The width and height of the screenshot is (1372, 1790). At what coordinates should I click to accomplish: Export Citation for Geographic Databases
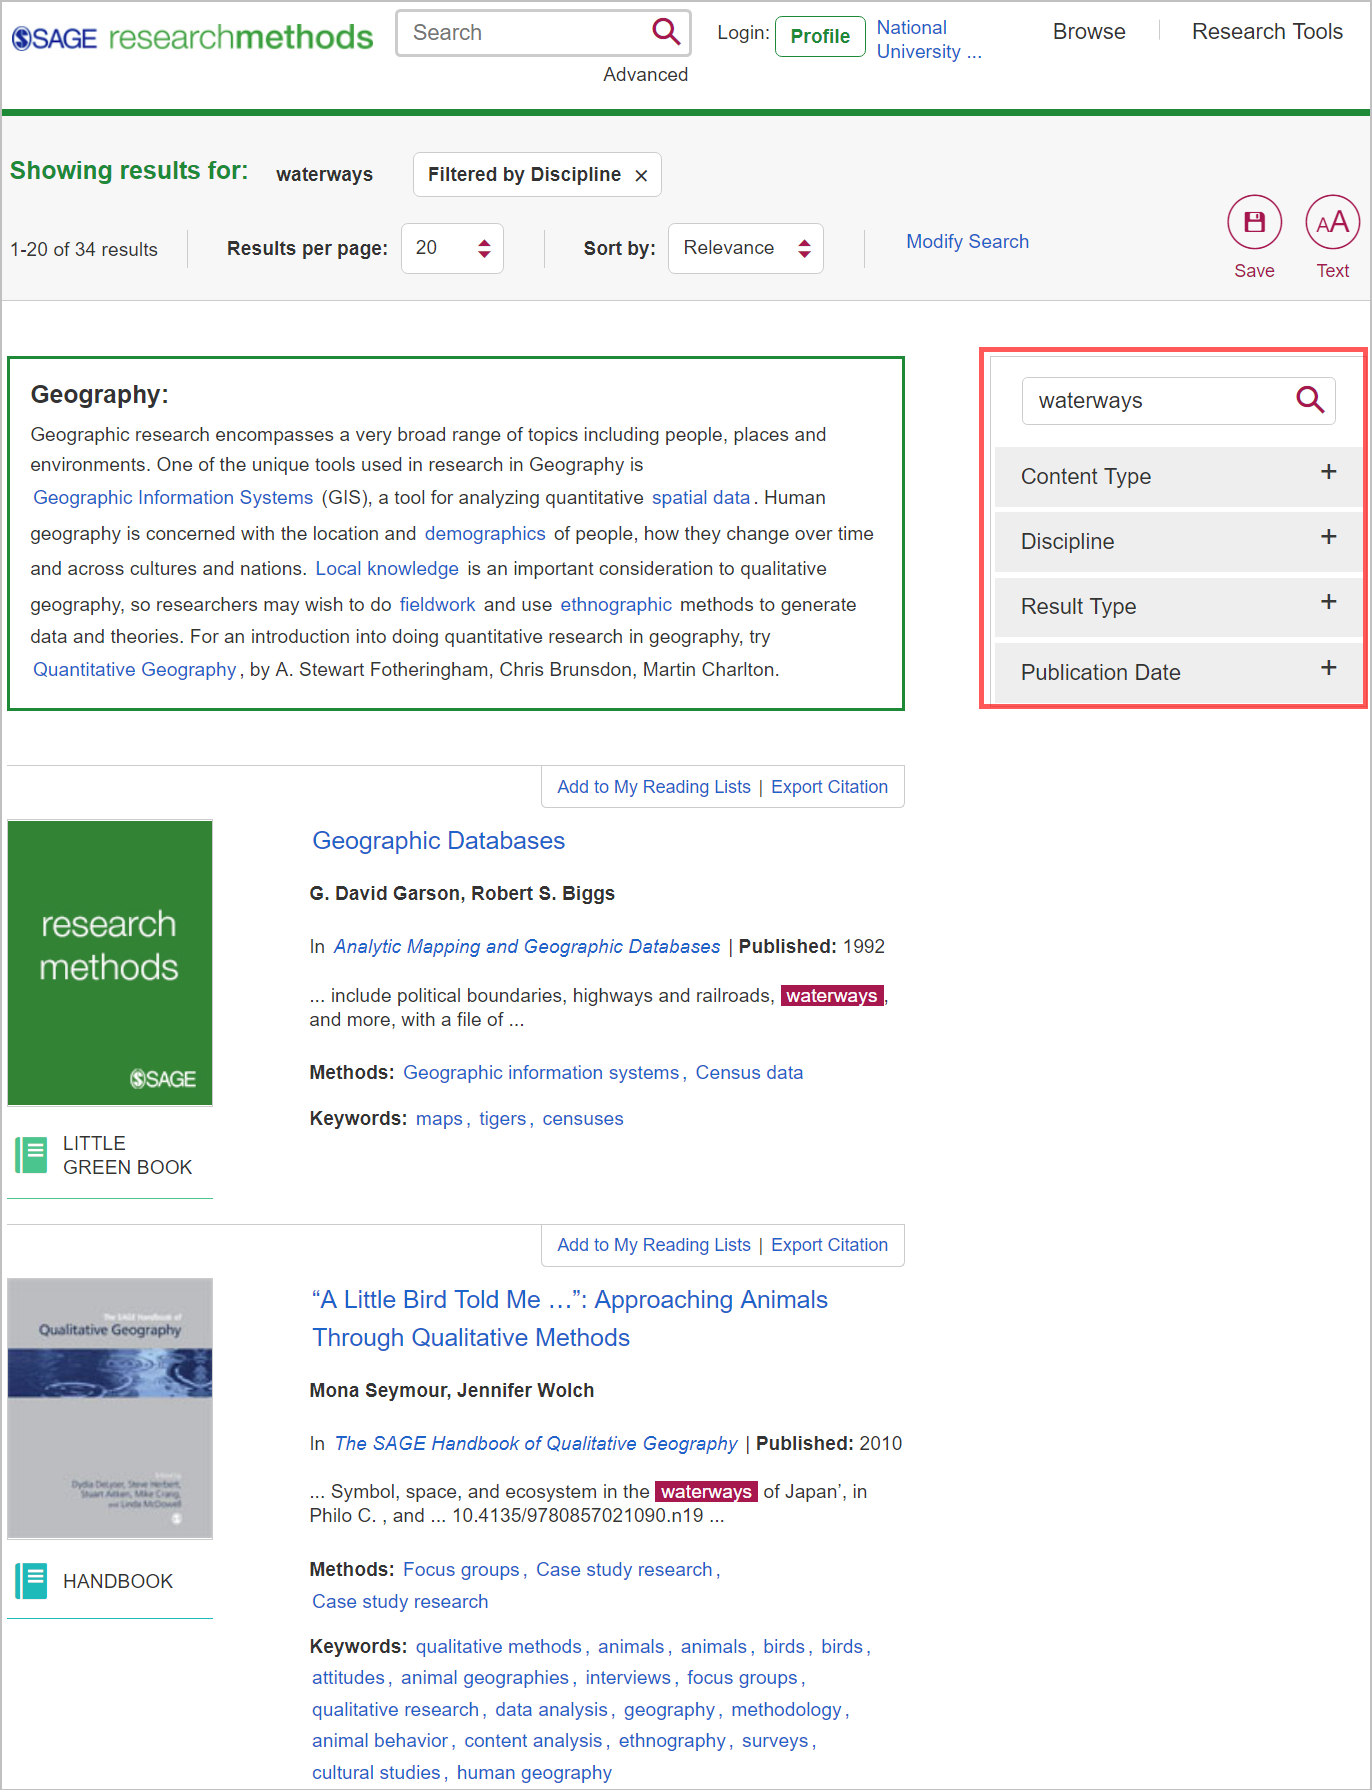pos(829,787)
